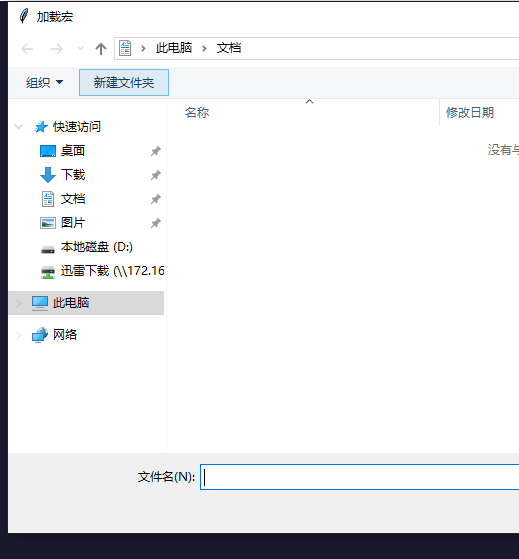Screen dimensions: 519x559
Task: Expand the 网络 tree node
Action: [19, 335]
